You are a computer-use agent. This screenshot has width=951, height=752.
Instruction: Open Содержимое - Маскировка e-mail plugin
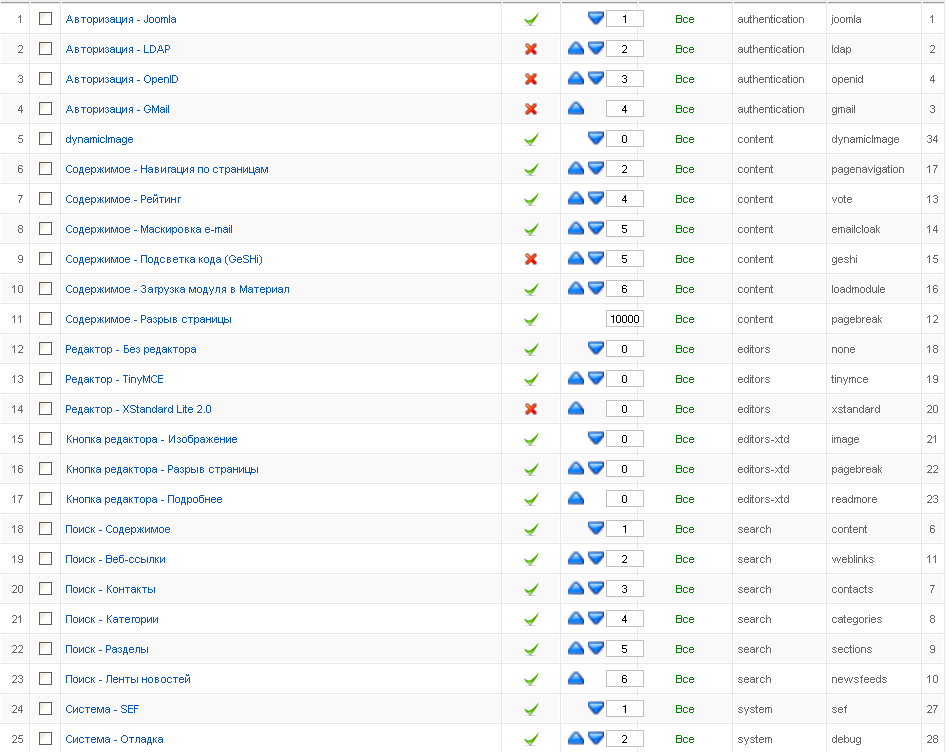point(149,229)
